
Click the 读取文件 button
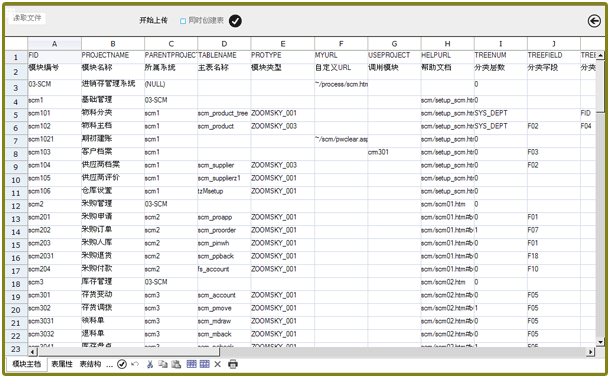click(x=27, y=18)
